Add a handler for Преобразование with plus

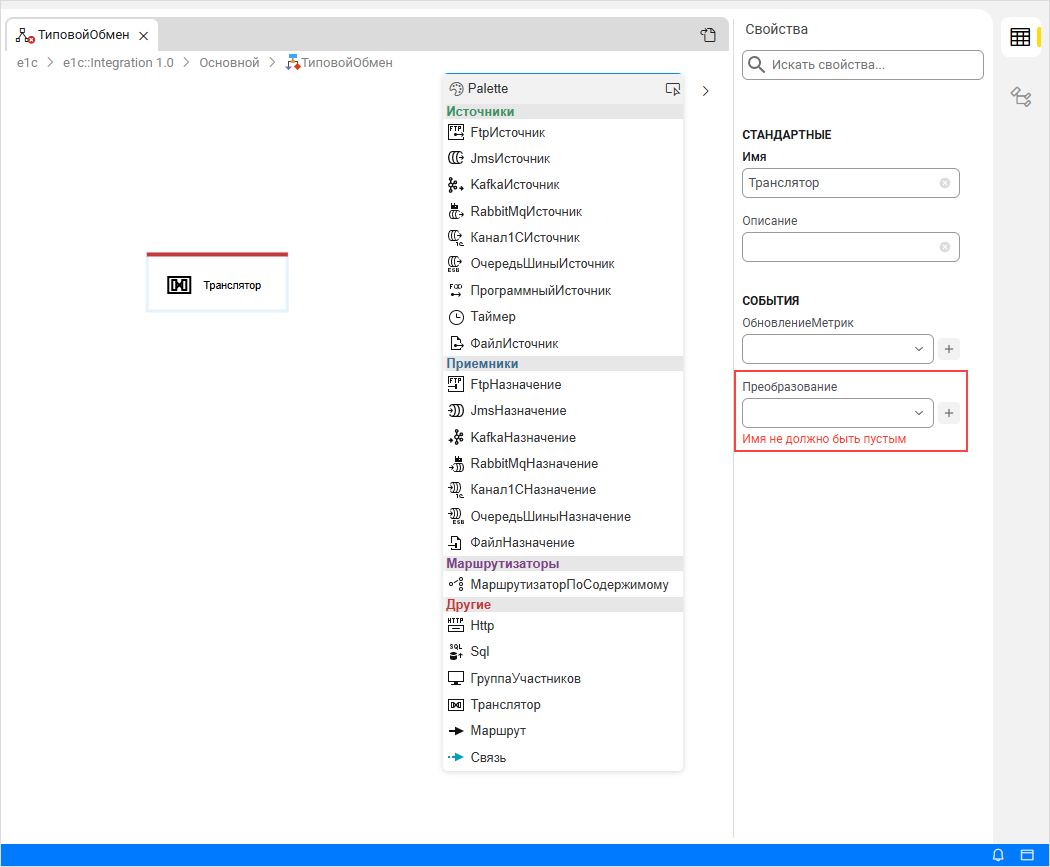click(x=950, y=413)
